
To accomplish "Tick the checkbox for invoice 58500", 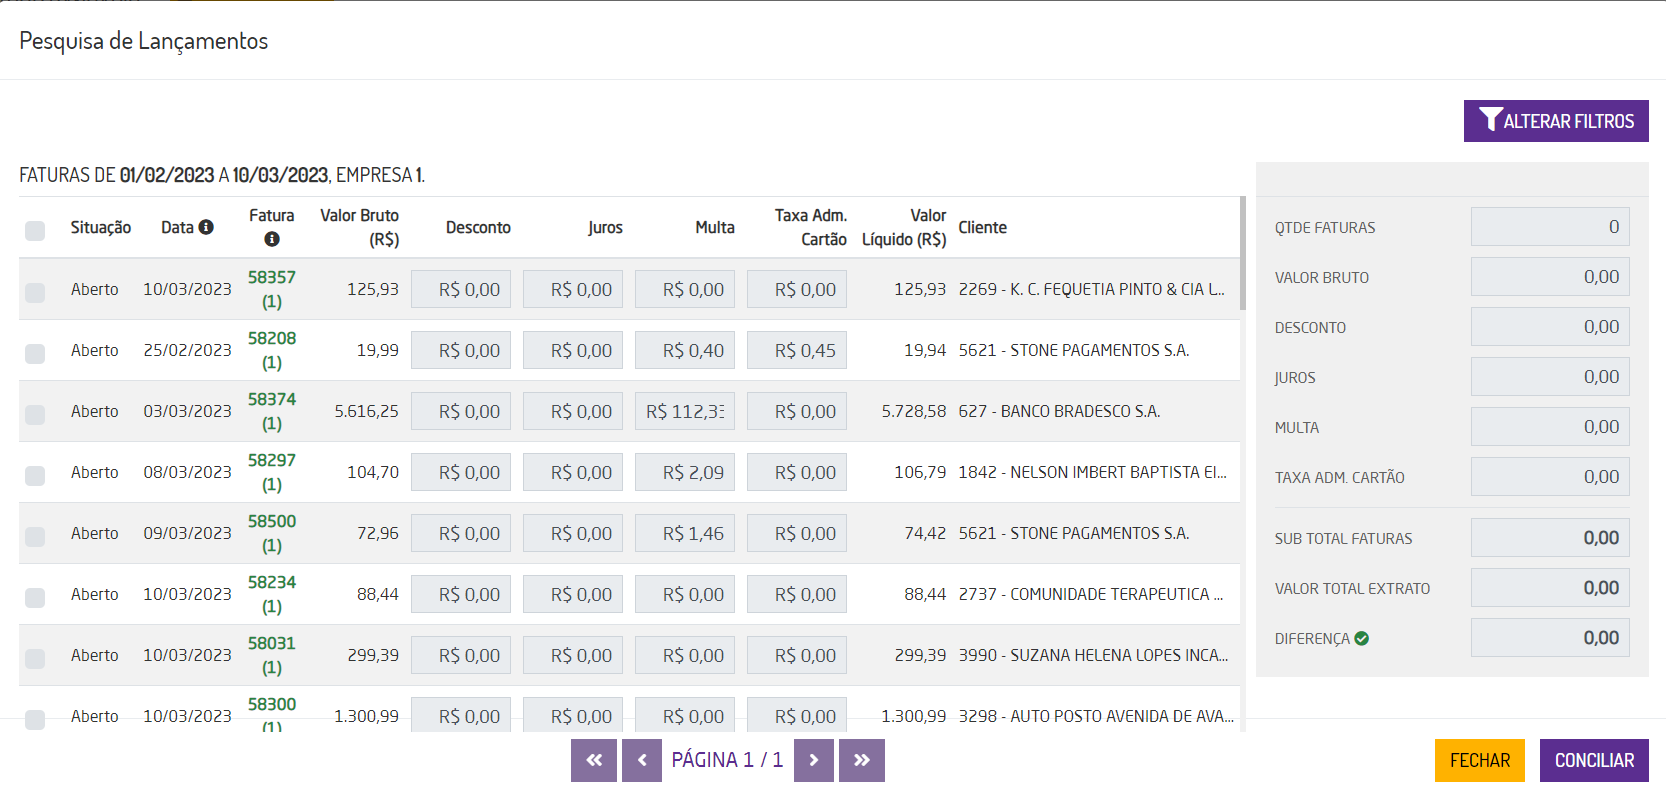I will point(35,536).
